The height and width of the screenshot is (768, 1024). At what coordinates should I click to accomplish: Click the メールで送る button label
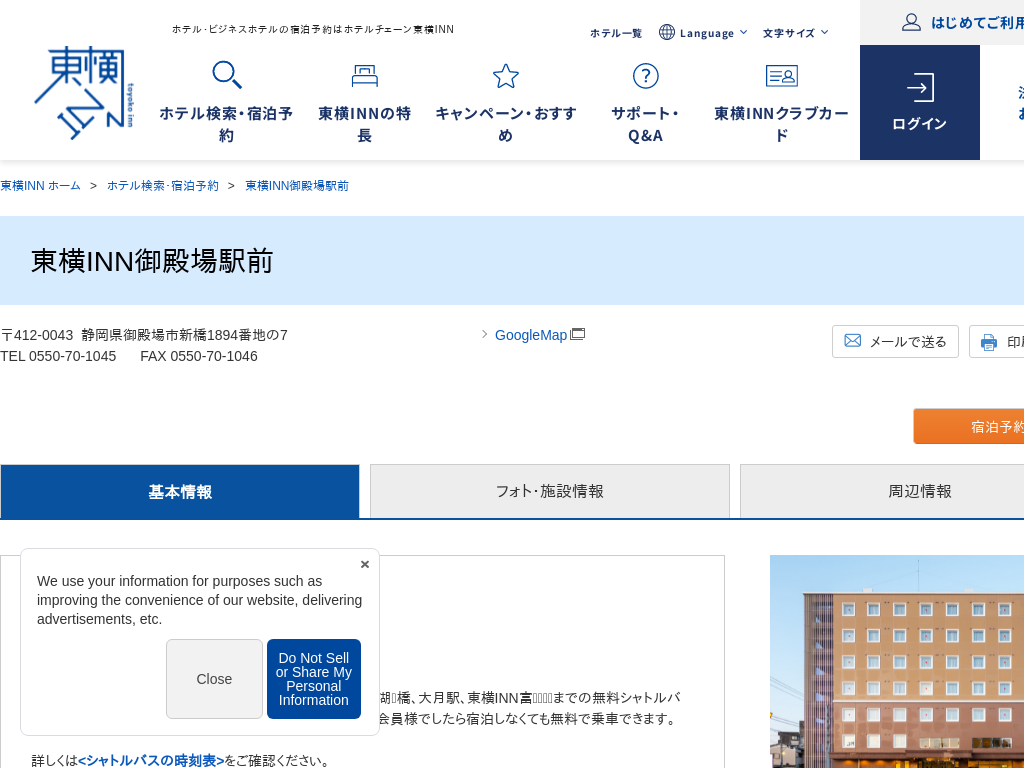(x=908, y=342)
